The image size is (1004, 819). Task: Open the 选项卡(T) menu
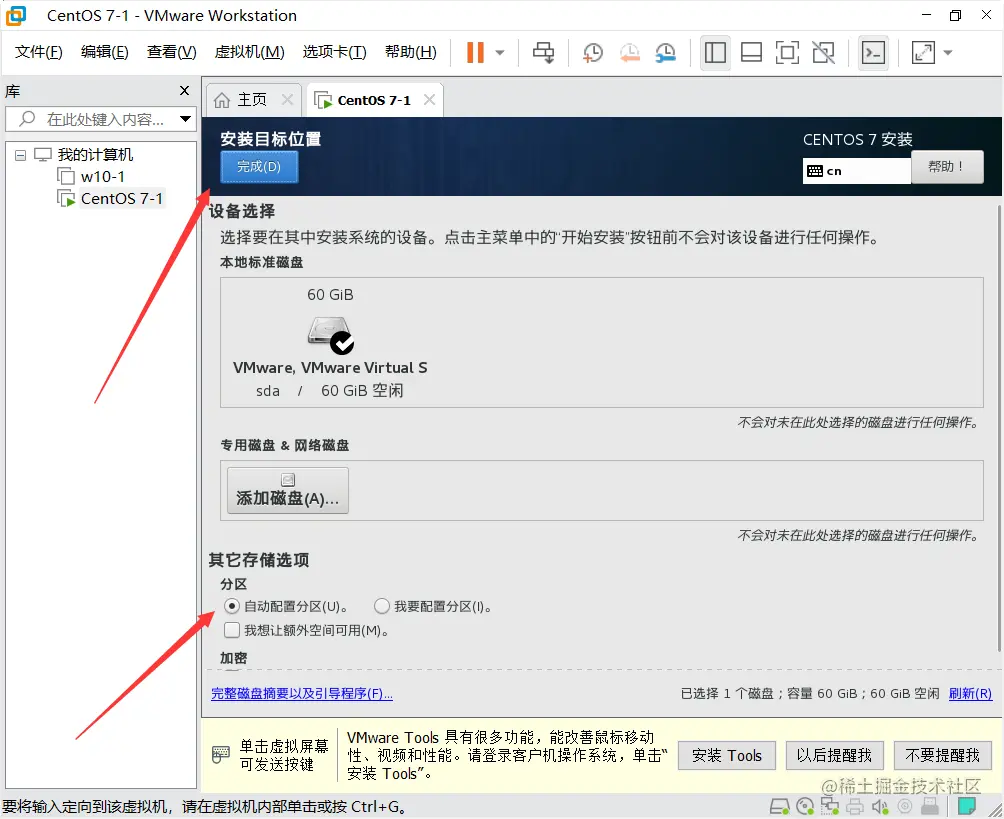(334, 52)
